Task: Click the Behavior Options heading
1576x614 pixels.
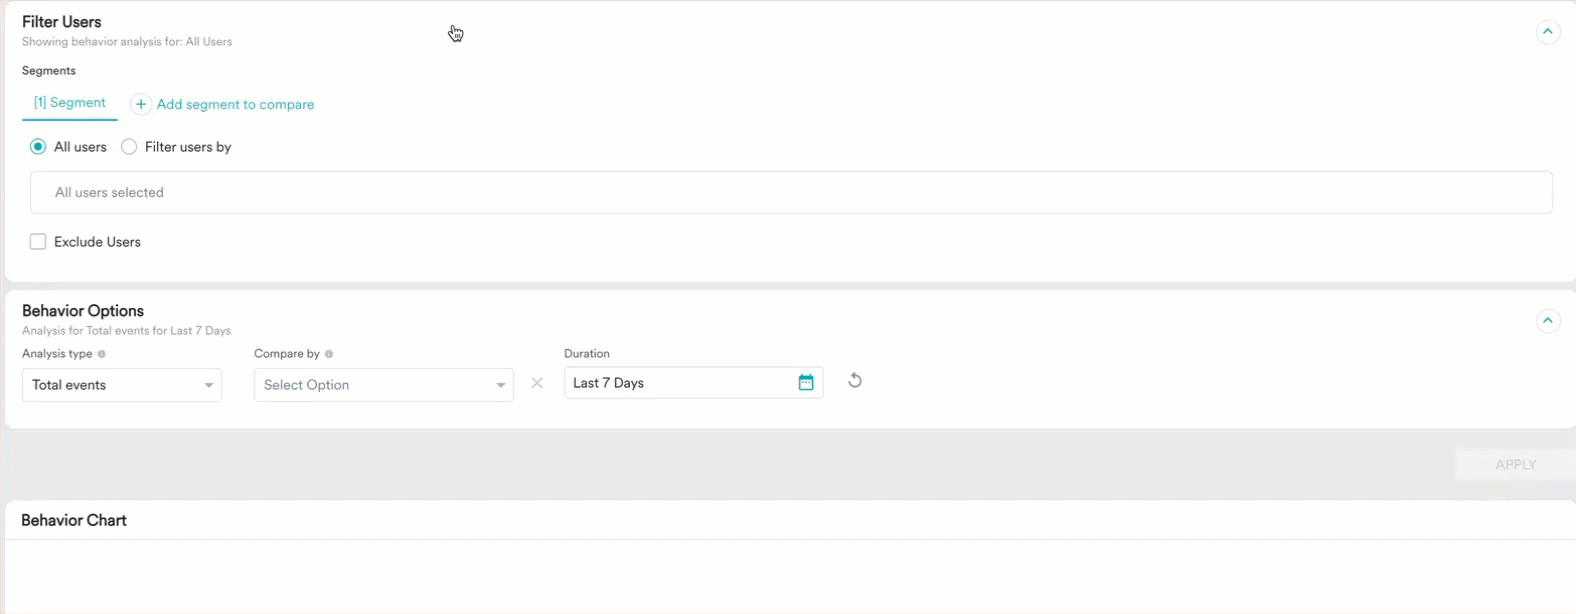Action: [x=83, y=311]
